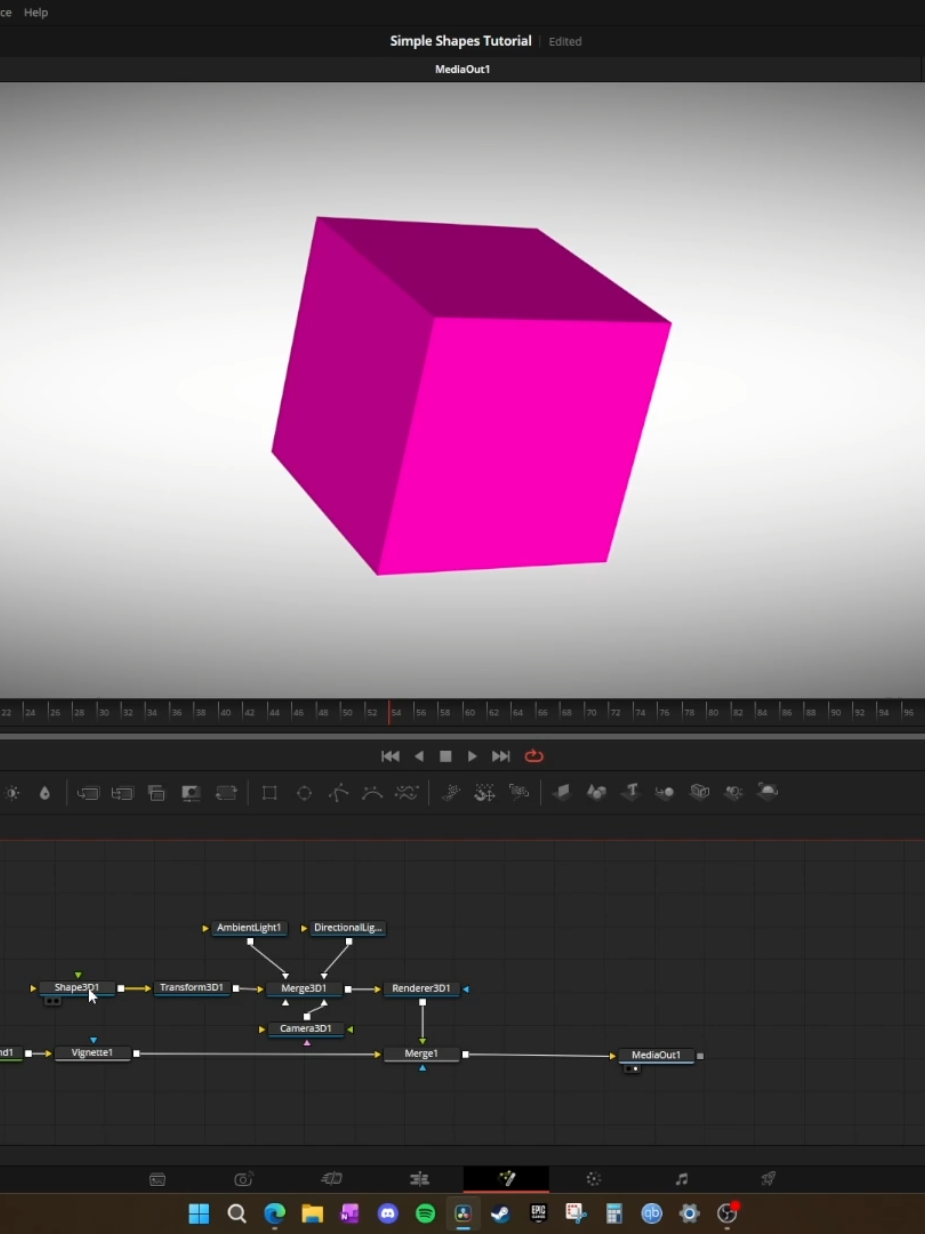925x1234 pixels.
Task: Select the Ellipse mask tool
Action: [x=304, y=793]
